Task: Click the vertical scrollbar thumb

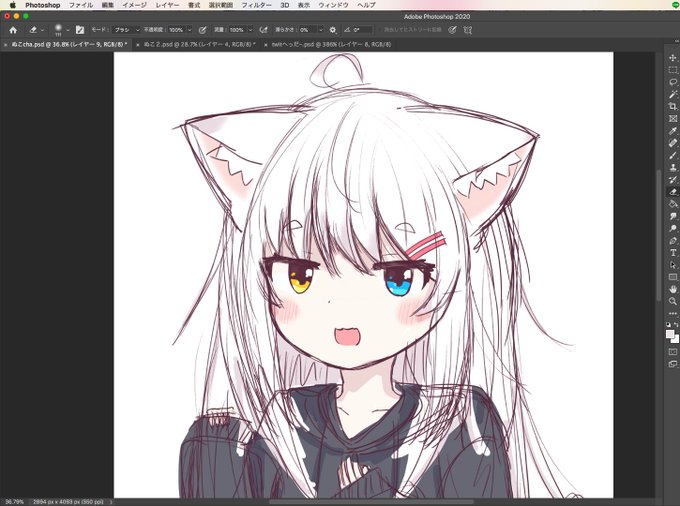Action: point(659,234)
